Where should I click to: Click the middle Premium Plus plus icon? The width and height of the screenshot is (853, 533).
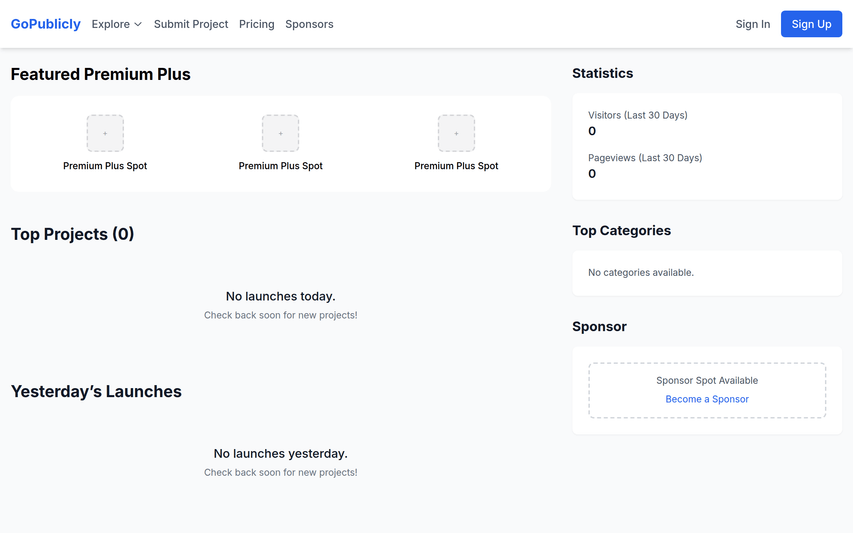[x=280, y=133]
